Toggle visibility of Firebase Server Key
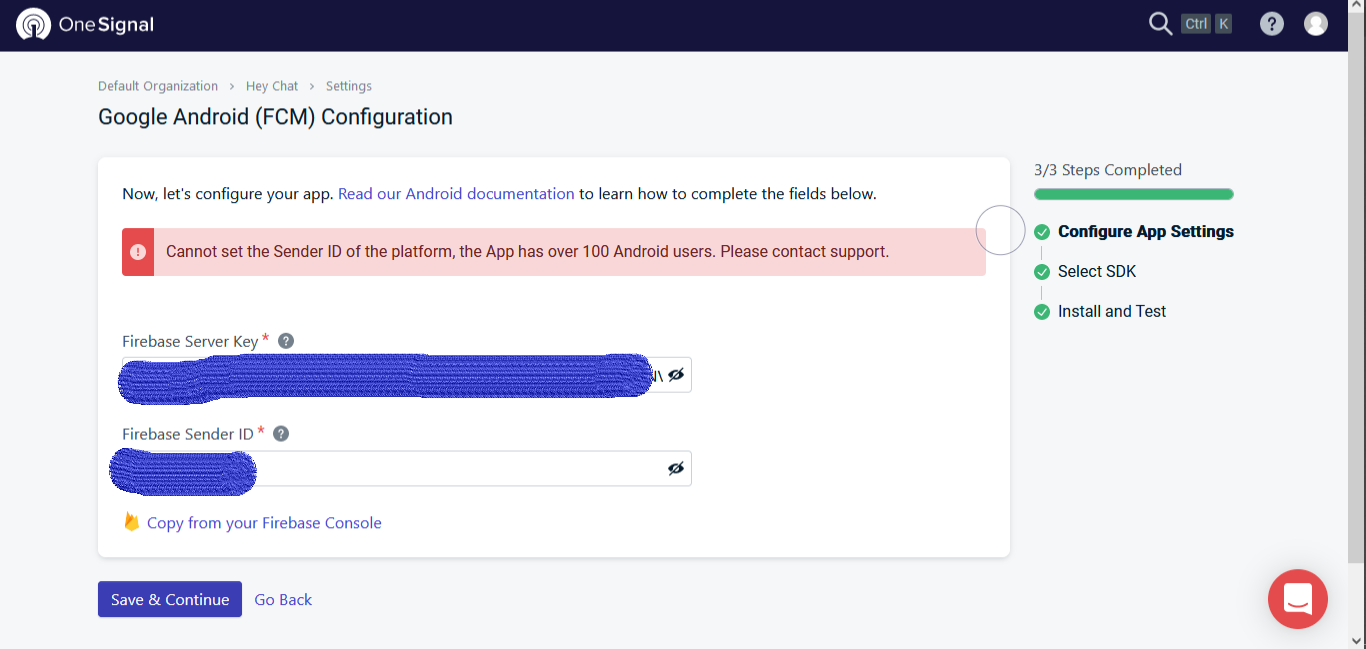Image resolution: width=1366 pixels, height=649 pixels. click(x=676, y=375)
